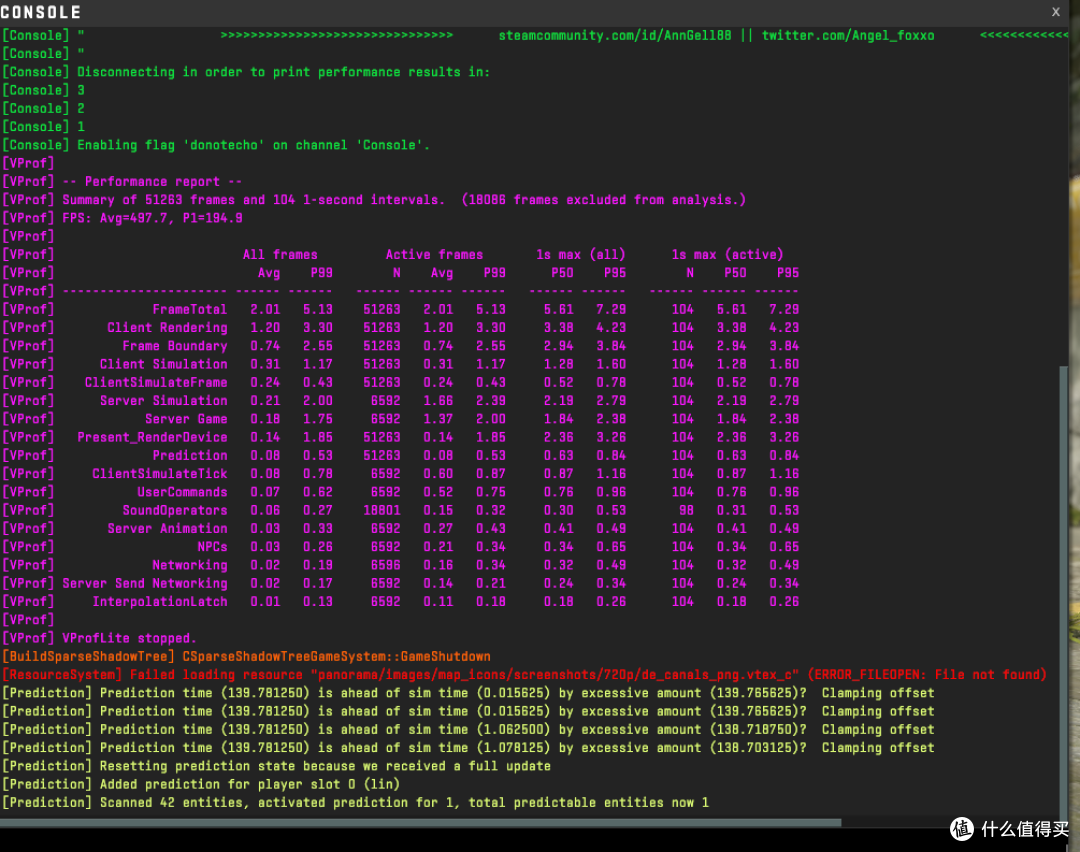Click the 'FPS: Avg=497.7, P1=194.9' line

pos(122,218)
